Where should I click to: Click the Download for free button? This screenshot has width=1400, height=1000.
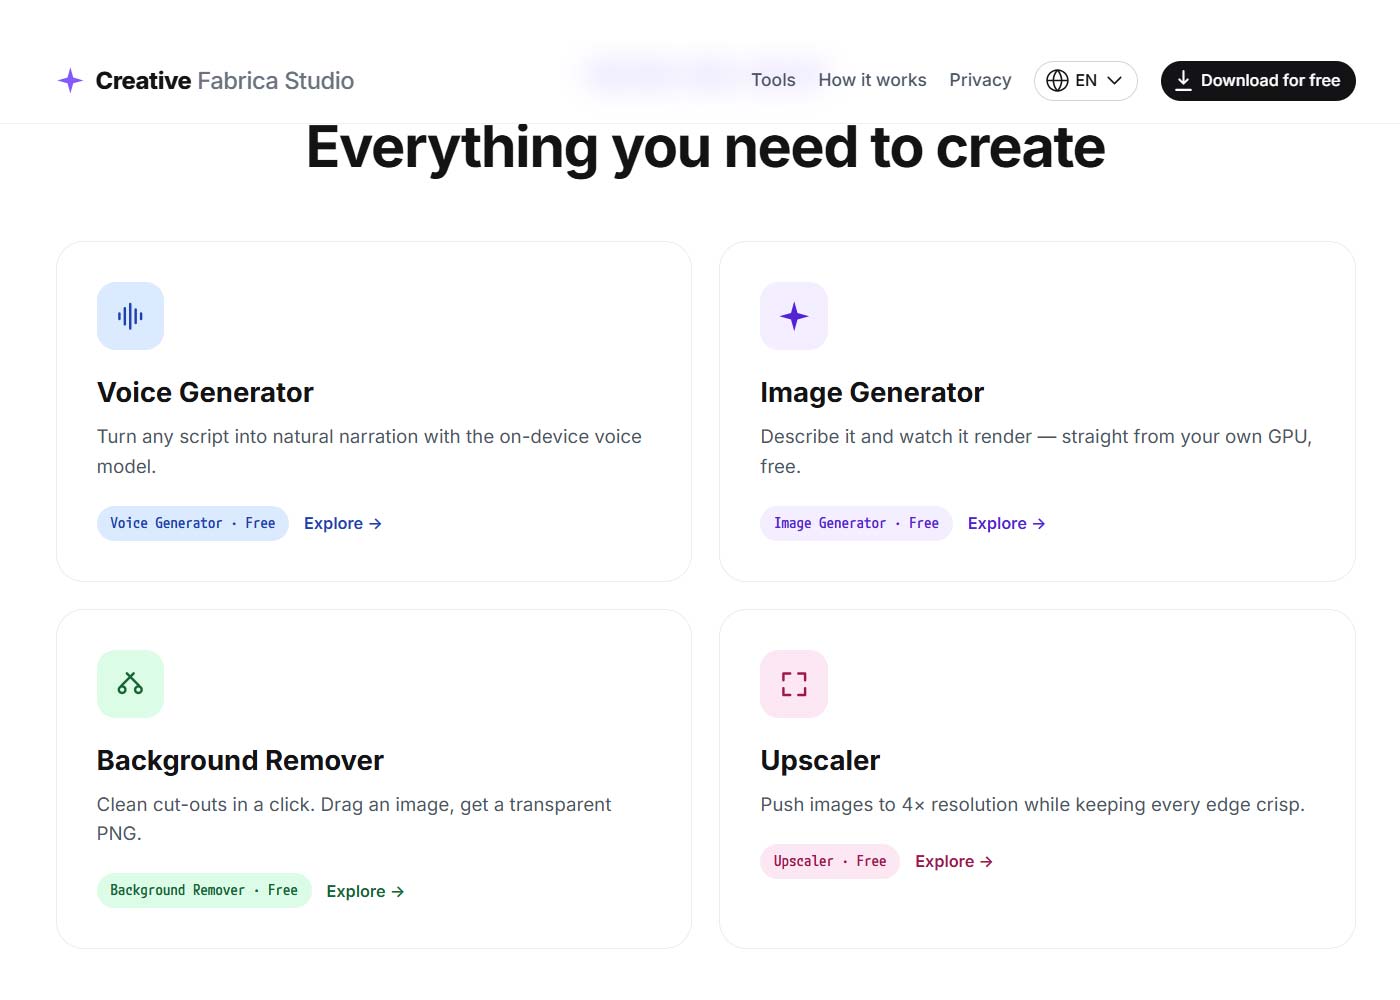1258,81
